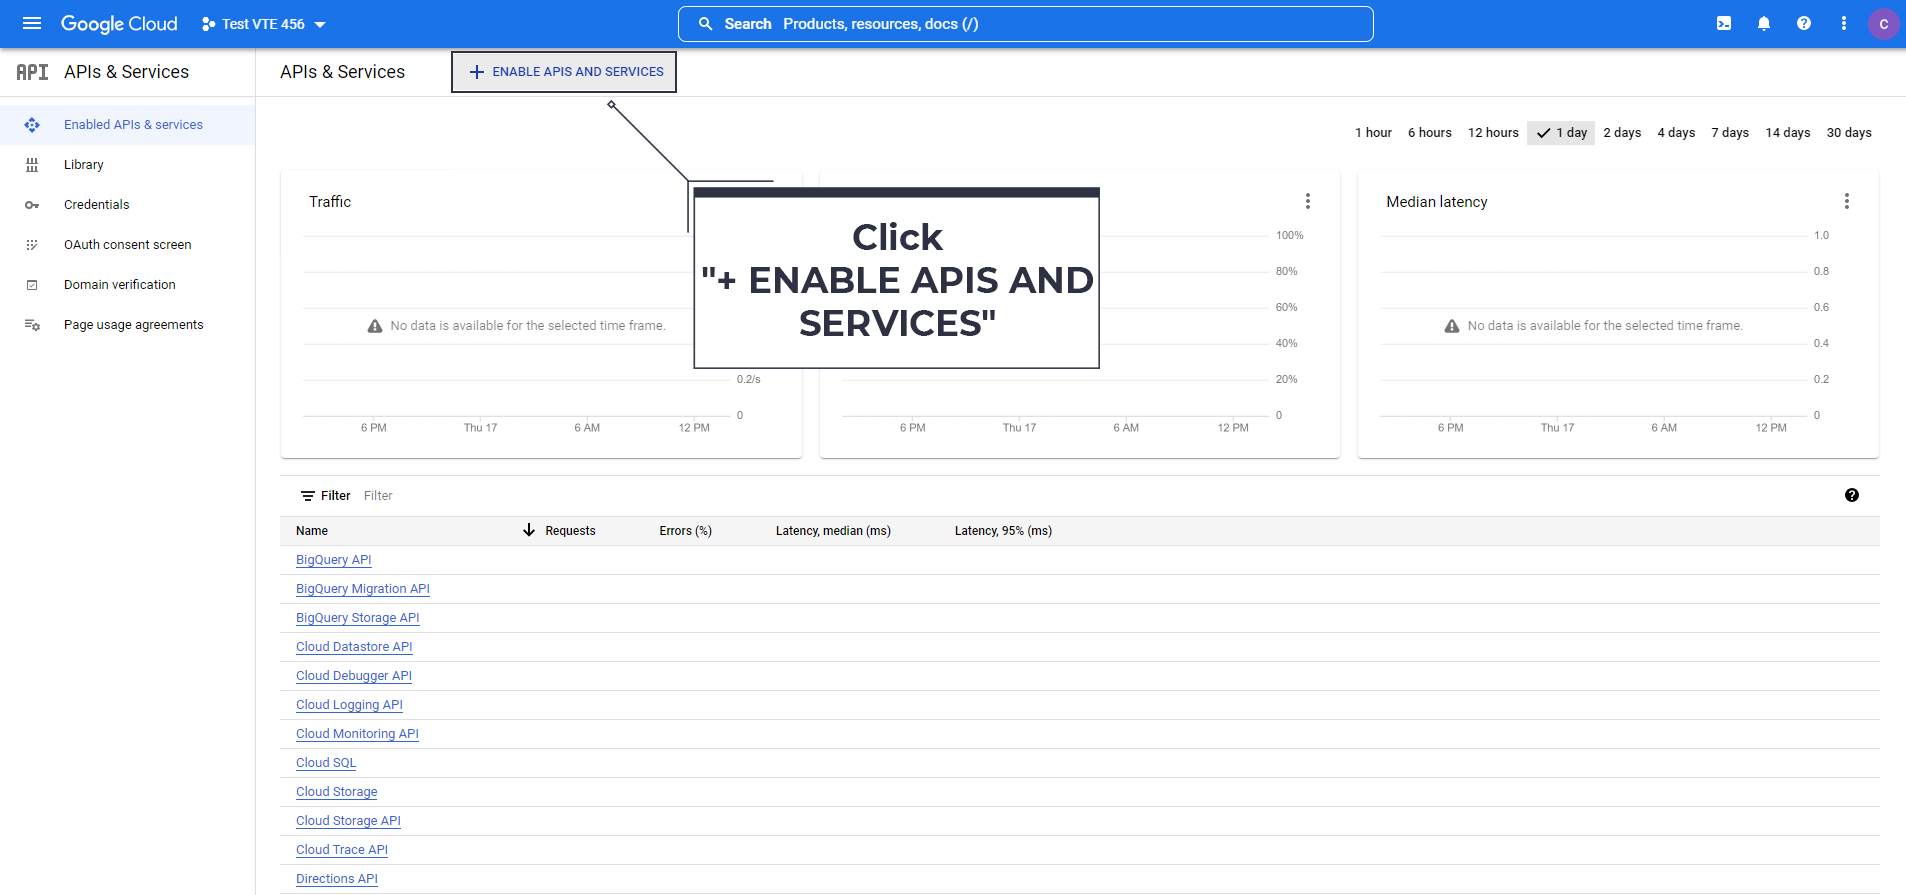Click the API logo icon in sidebar
Image resolution: width=1906 pixels, height=895 pixels.
point(32,72)
